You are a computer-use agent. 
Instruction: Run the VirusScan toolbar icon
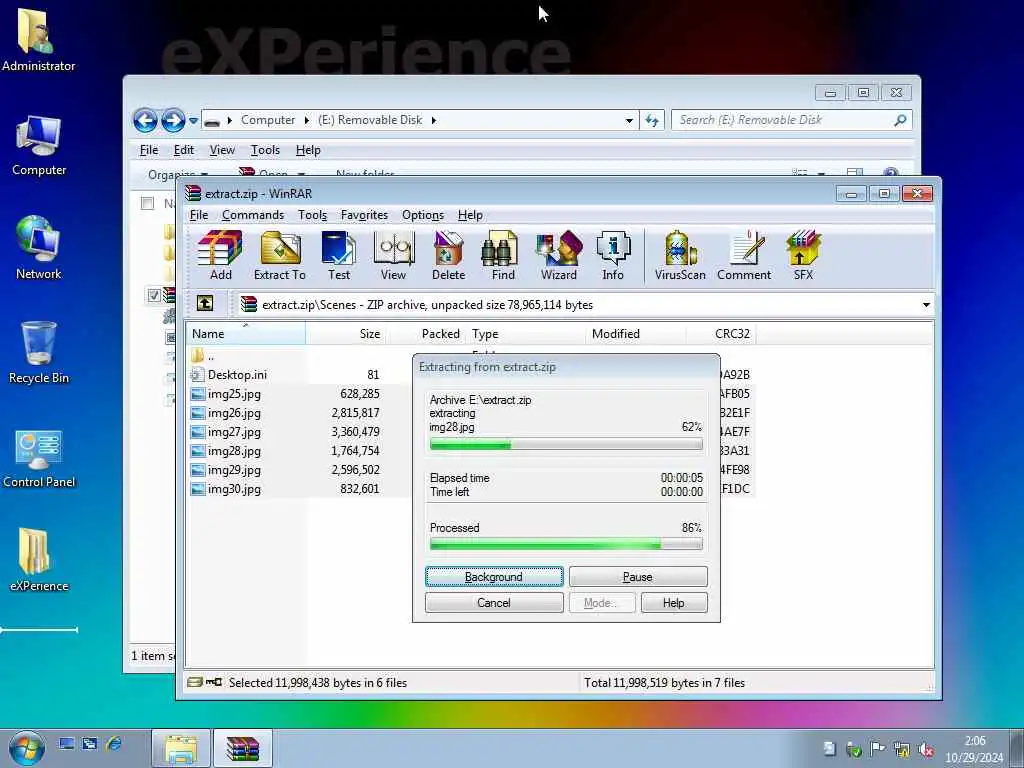click(680, 255)
